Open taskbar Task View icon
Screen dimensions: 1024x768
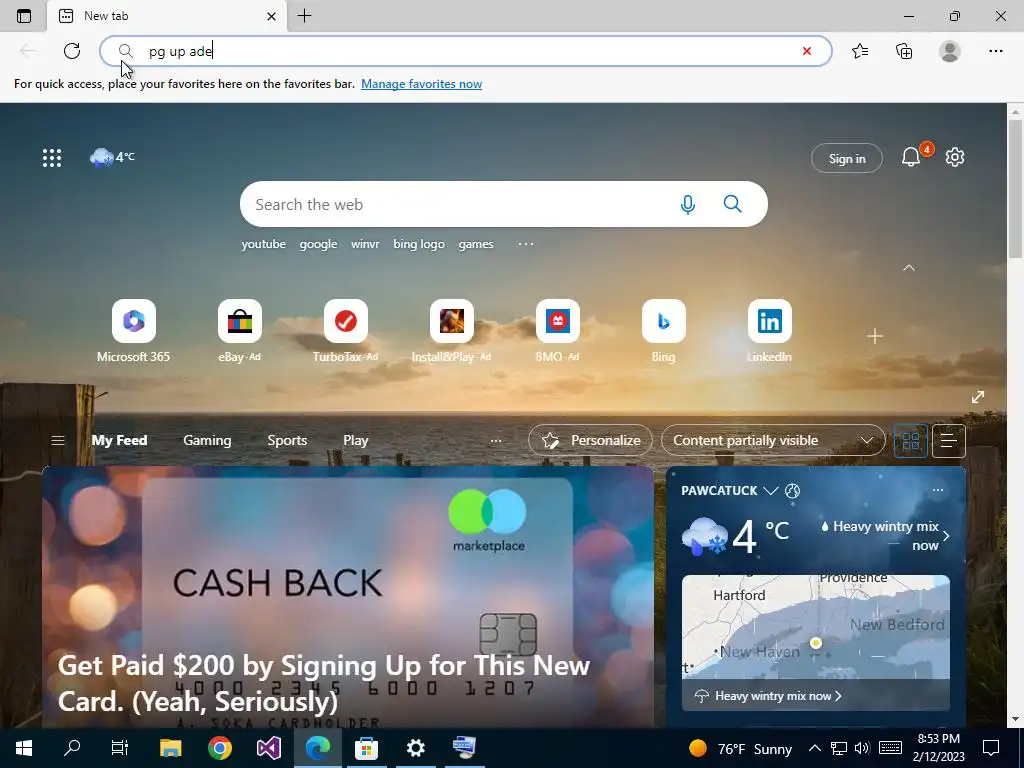[120, 748]
